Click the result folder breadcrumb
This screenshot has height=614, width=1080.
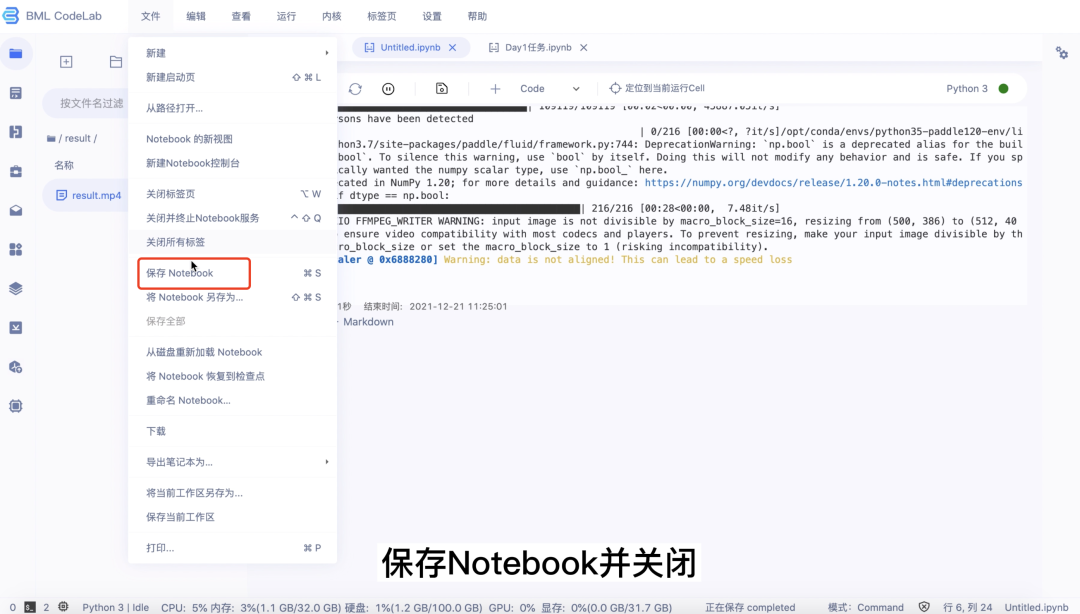tap(77, 139)
